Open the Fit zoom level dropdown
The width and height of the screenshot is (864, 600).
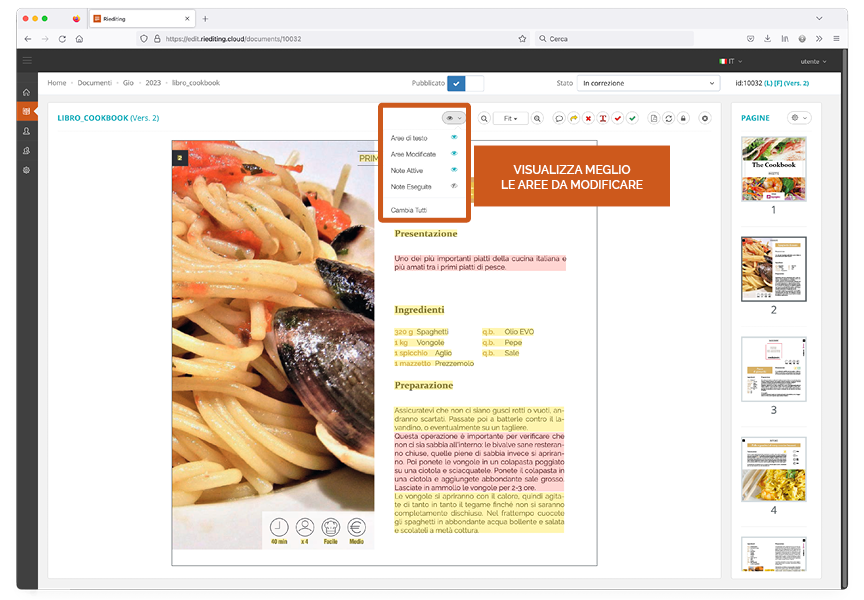point(510,118)
